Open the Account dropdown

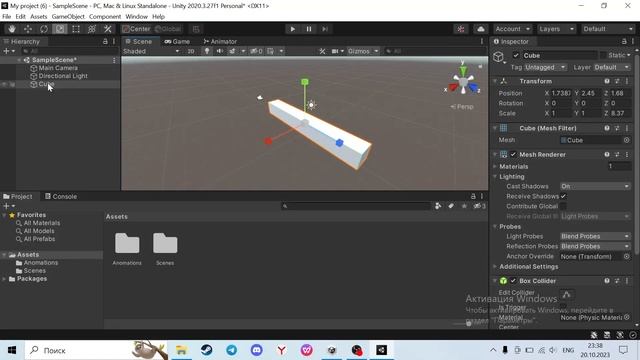512,29
